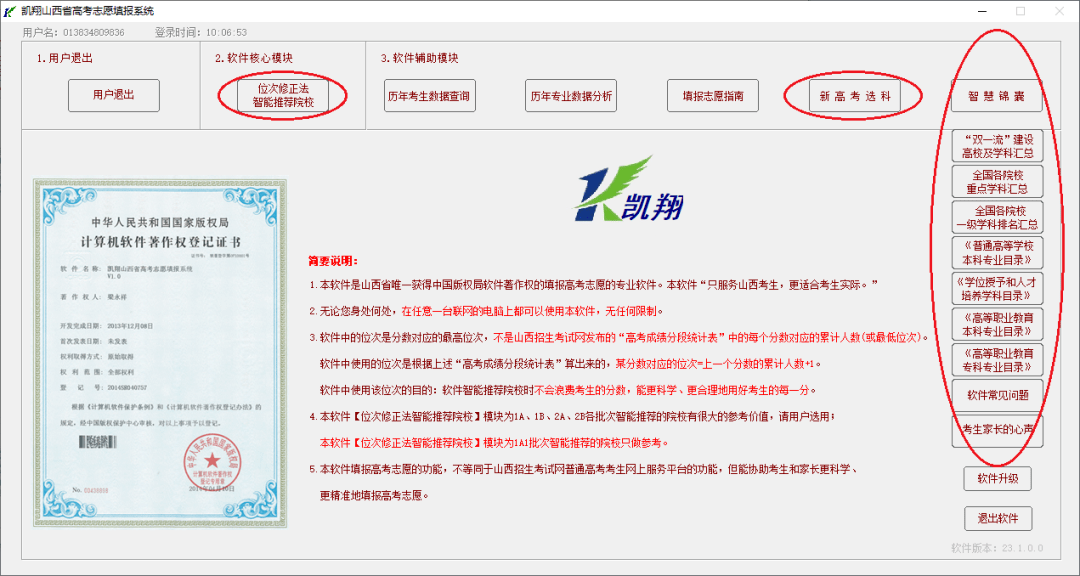This screenshot has width=1080, height=576.
Task: Minimize the application window
Action: click(982, 11)
